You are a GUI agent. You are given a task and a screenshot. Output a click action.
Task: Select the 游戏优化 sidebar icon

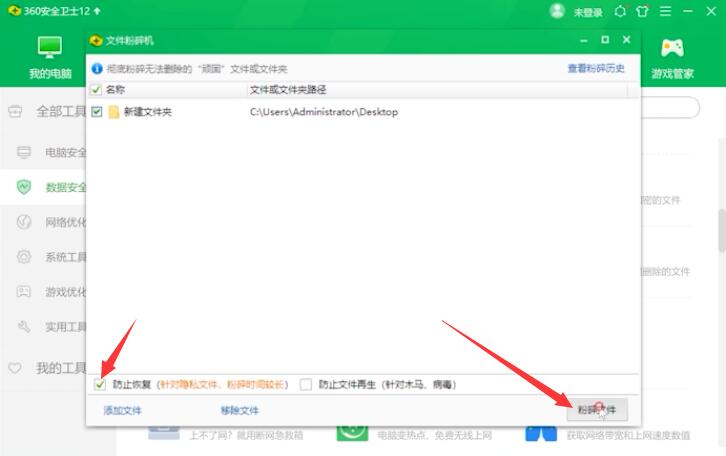24,291
